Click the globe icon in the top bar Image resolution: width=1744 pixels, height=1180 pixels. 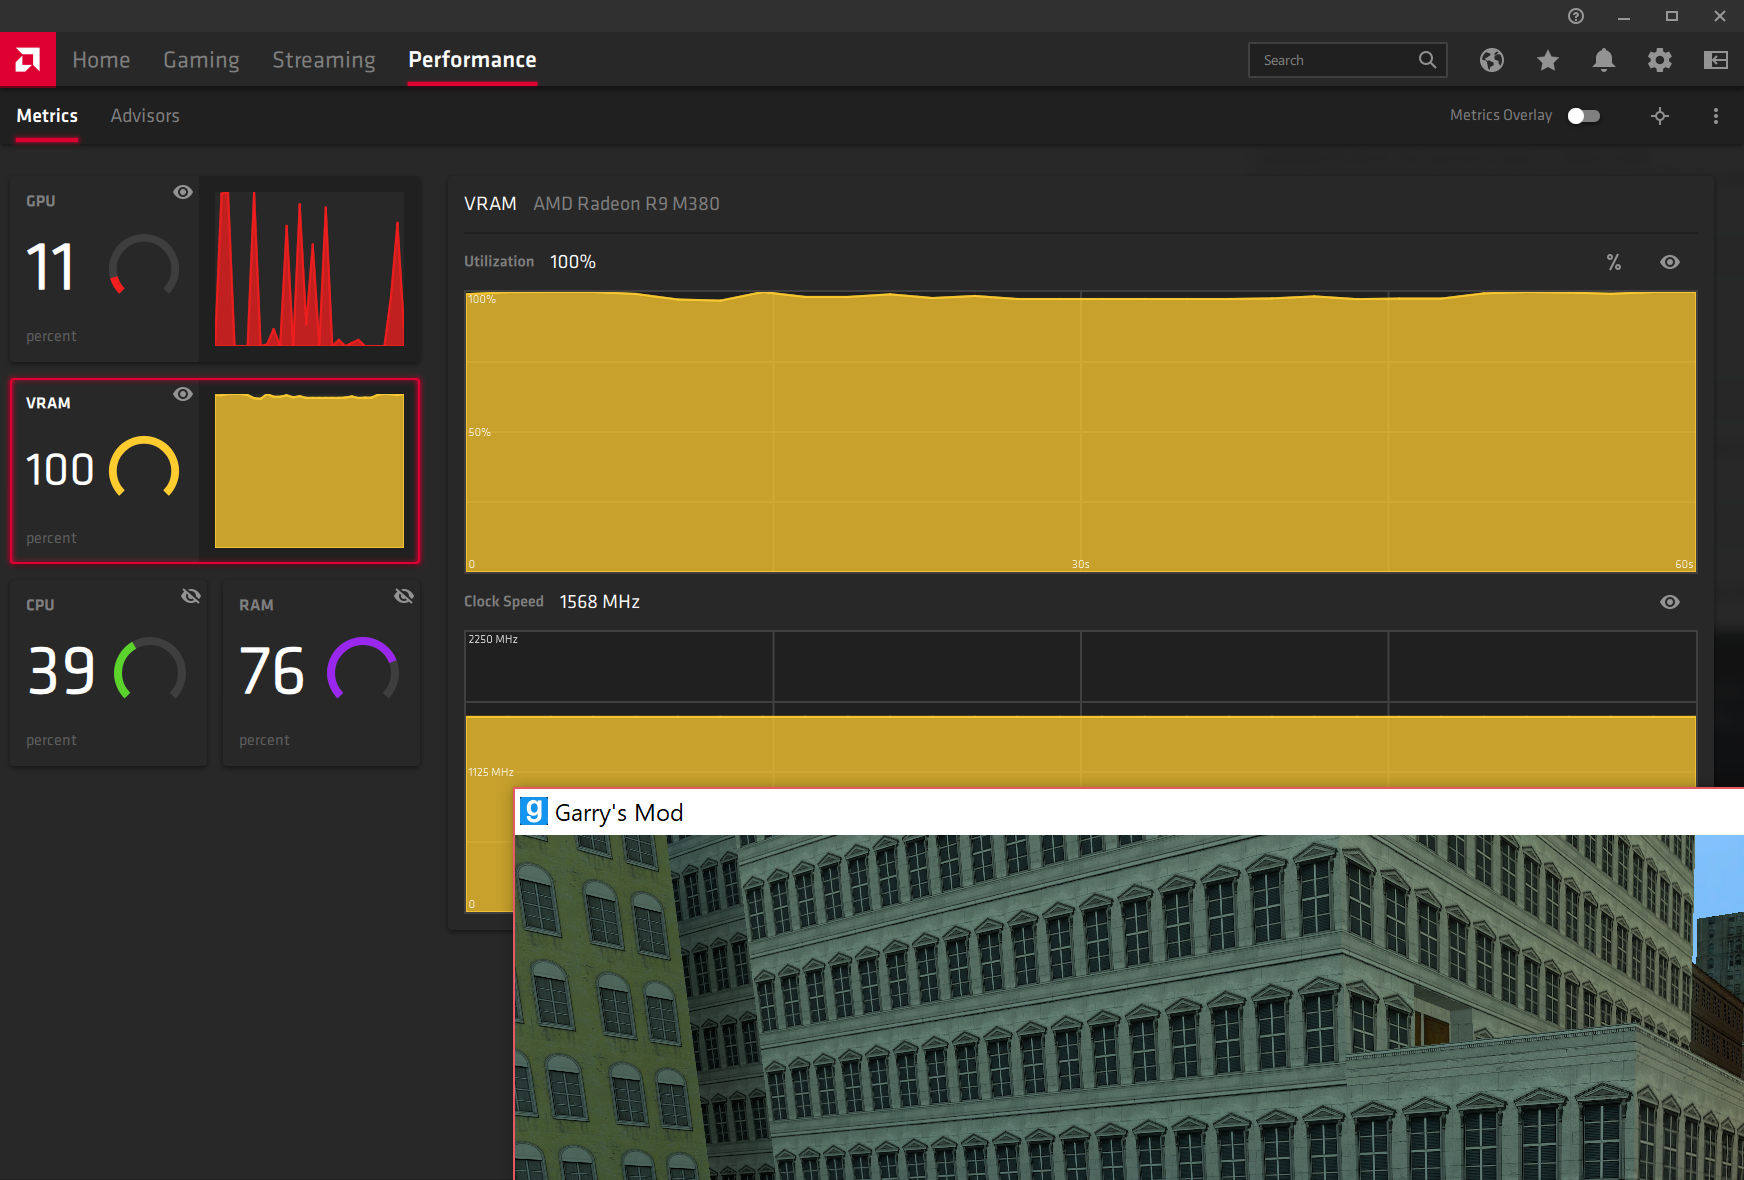[1491, 60]
